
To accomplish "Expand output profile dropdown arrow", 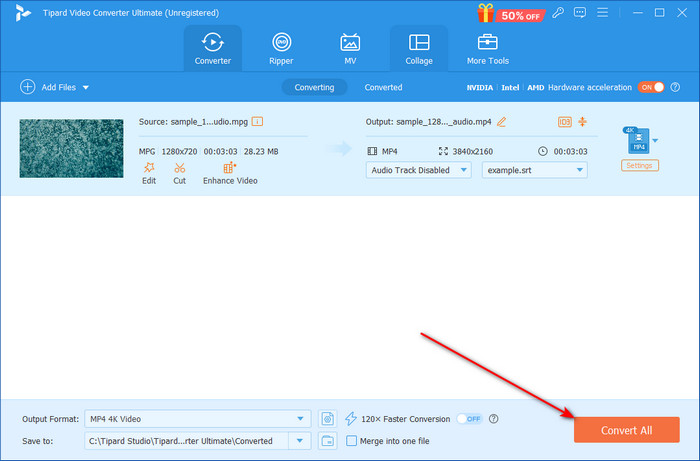I will pos(655,141).
